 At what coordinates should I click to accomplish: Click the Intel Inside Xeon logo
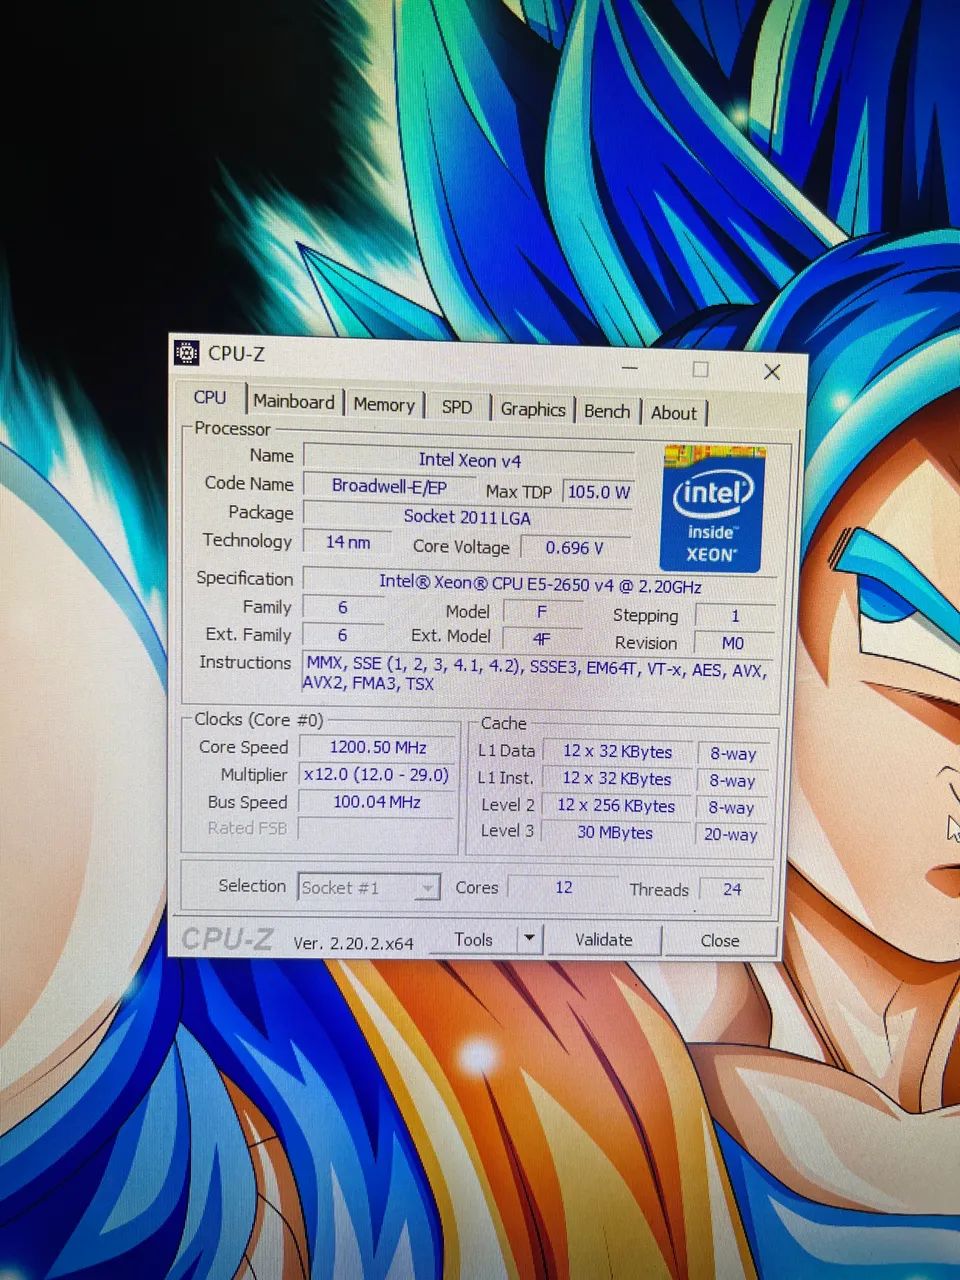click(x=713, y=511)
